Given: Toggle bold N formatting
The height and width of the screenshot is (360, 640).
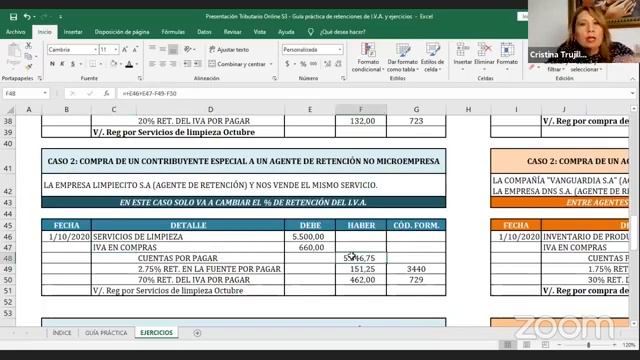Looking at the screenshot, I should point(52,64).
